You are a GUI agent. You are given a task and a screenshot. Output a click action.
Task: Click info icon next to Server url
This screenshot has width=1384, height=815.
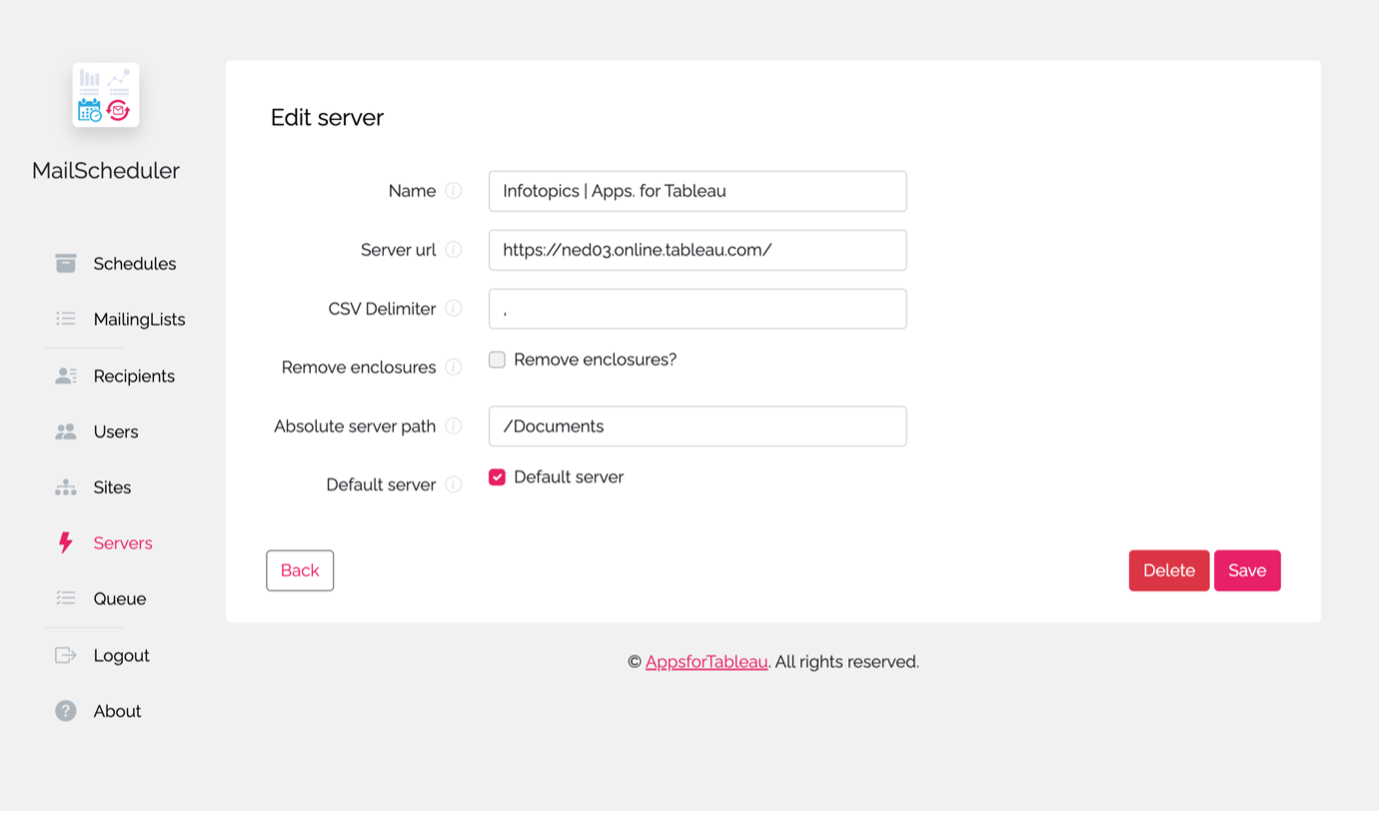454,250
